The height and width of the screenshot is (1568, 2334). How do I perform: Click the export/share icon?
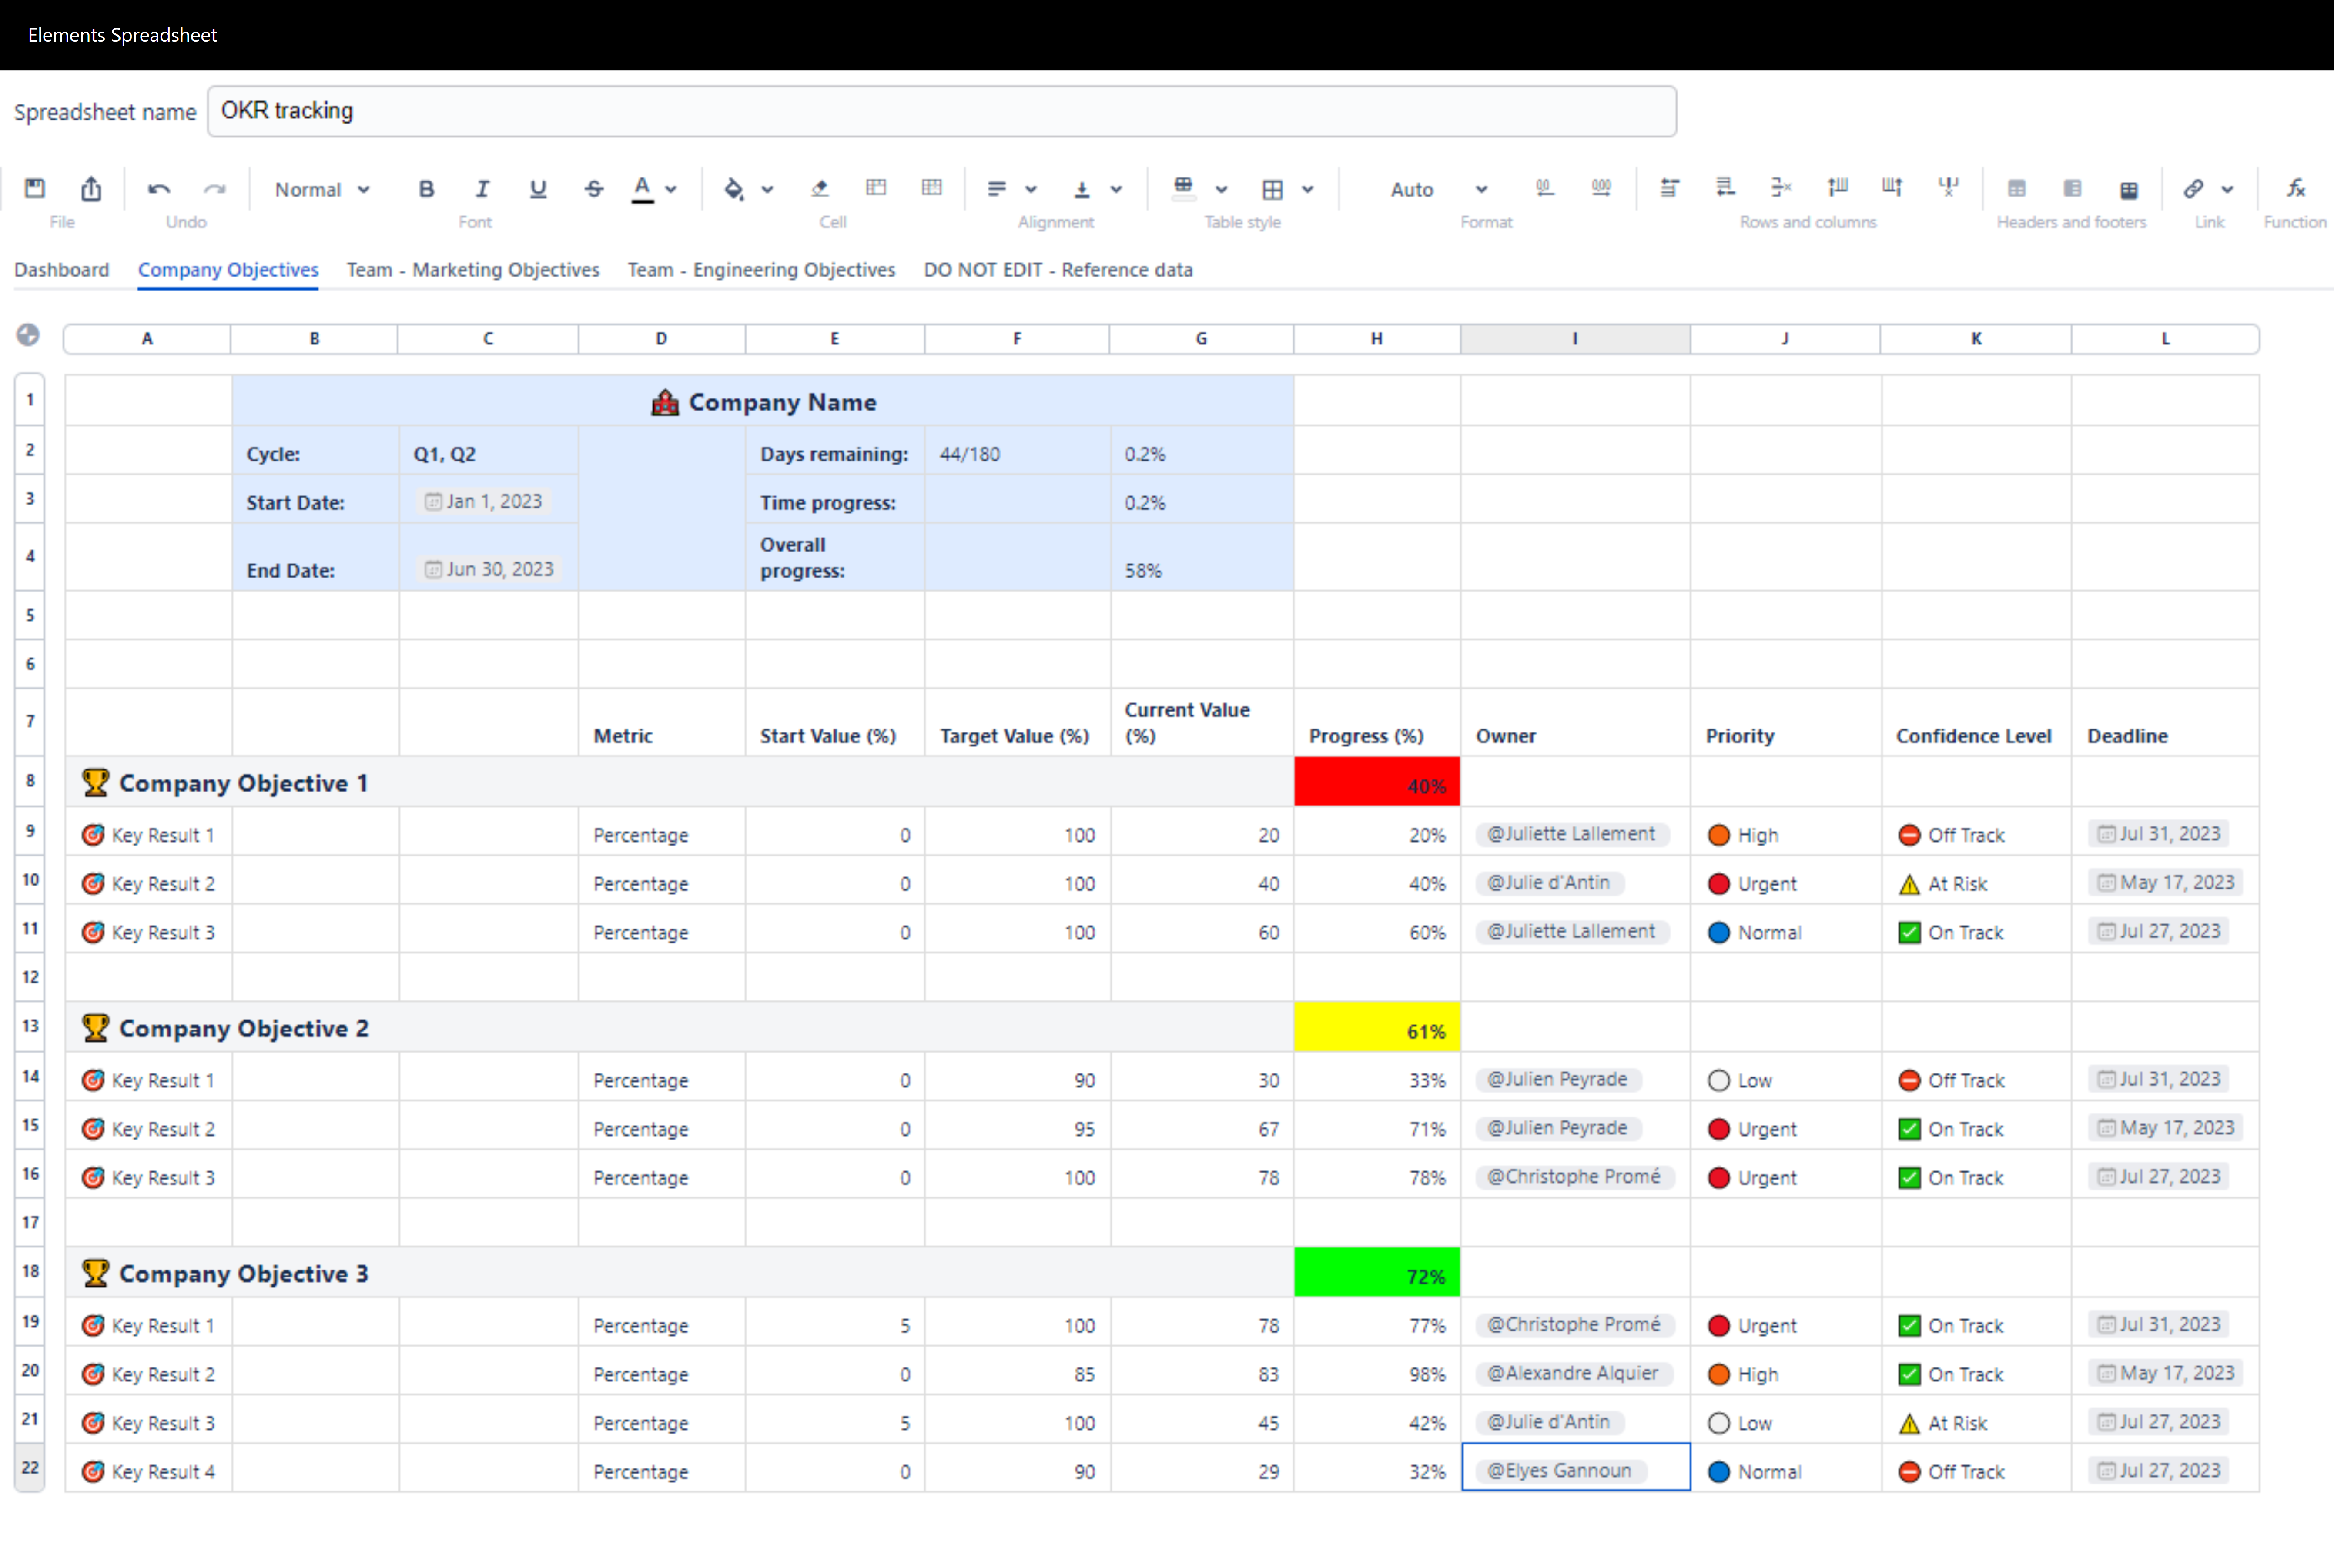coord(91,188)
